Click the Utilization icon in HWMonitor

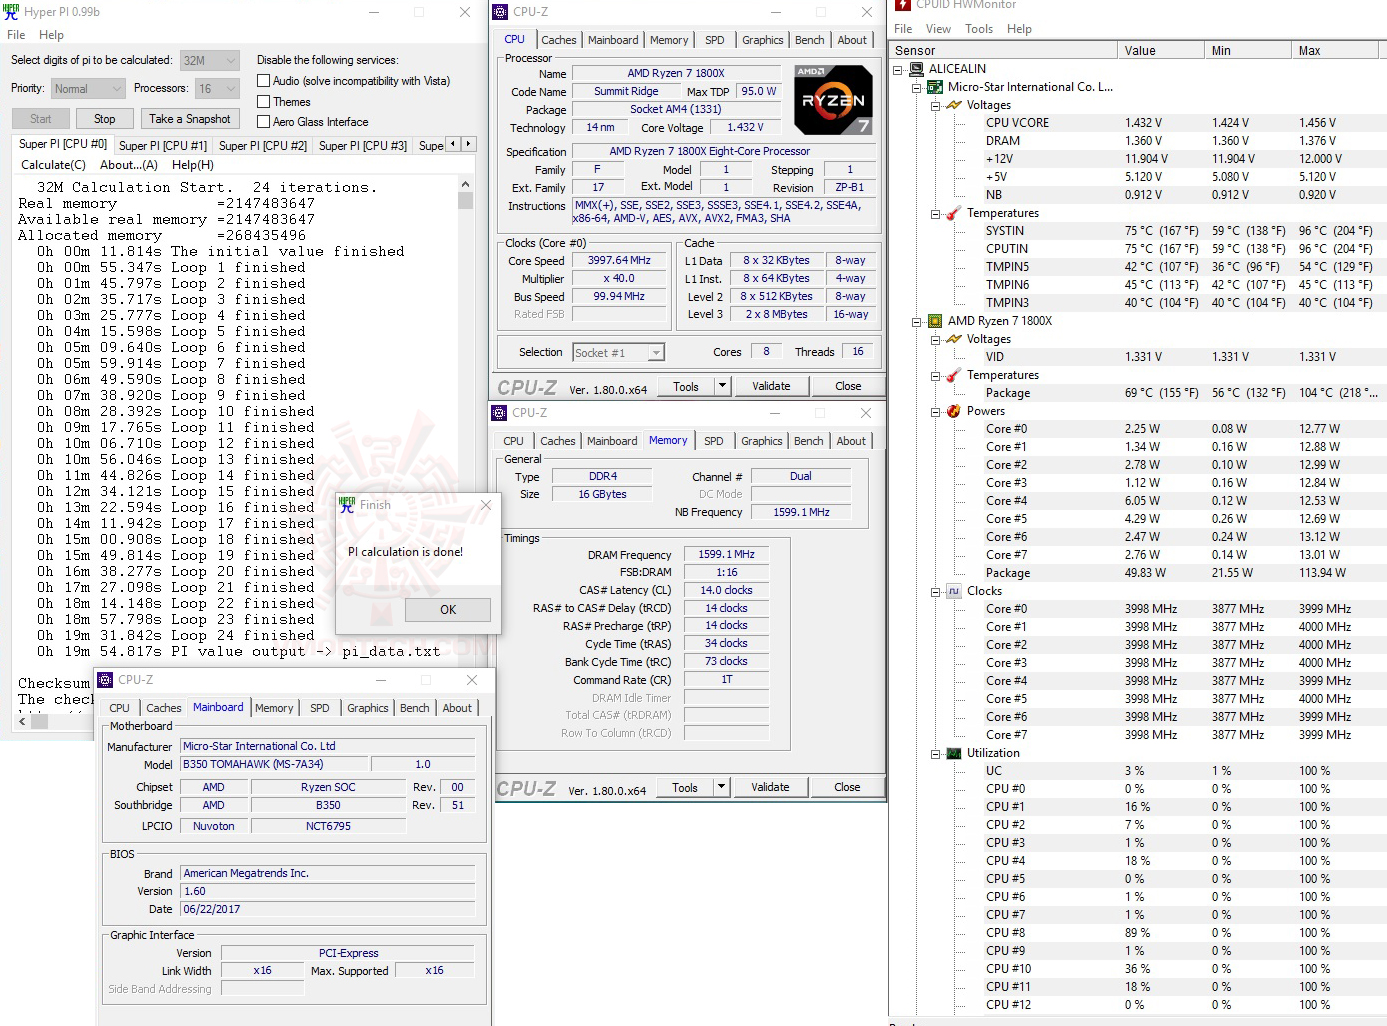[x=953, y=753]
